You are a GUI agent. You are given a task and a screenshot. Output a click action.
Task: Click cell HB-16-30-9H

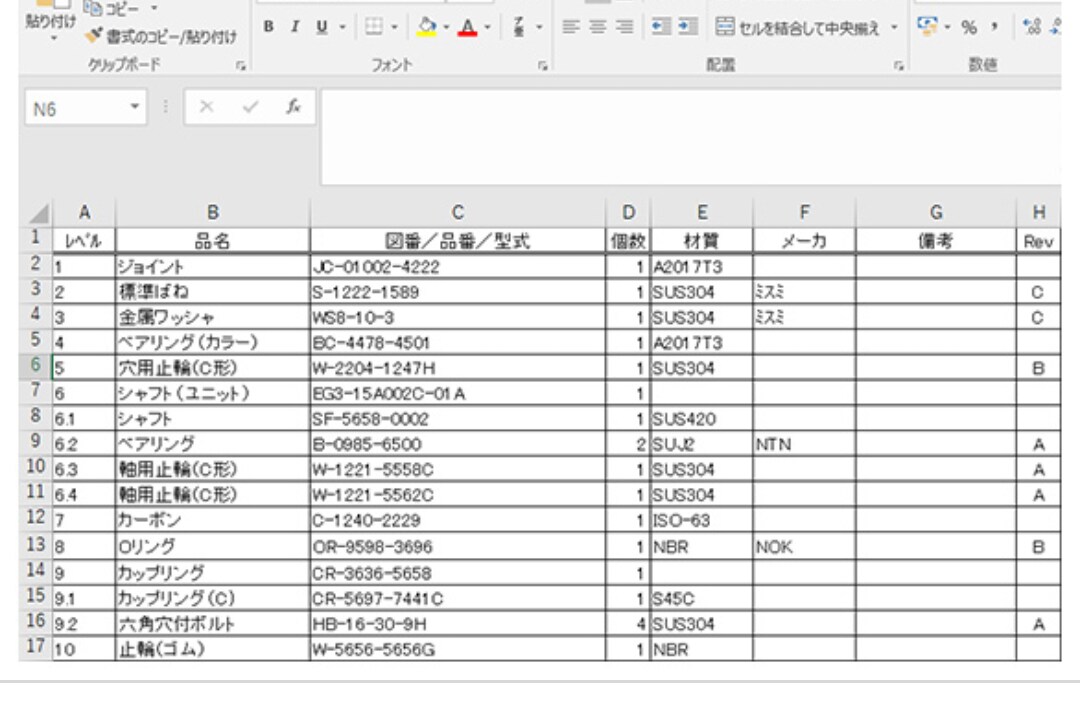click(x=457, y=624)
